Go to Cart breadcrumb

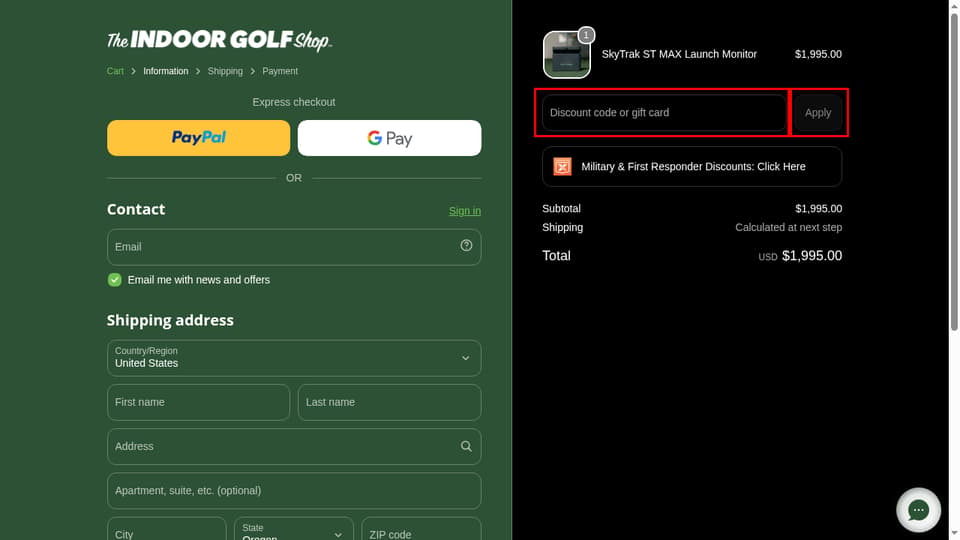coord(115,71)
